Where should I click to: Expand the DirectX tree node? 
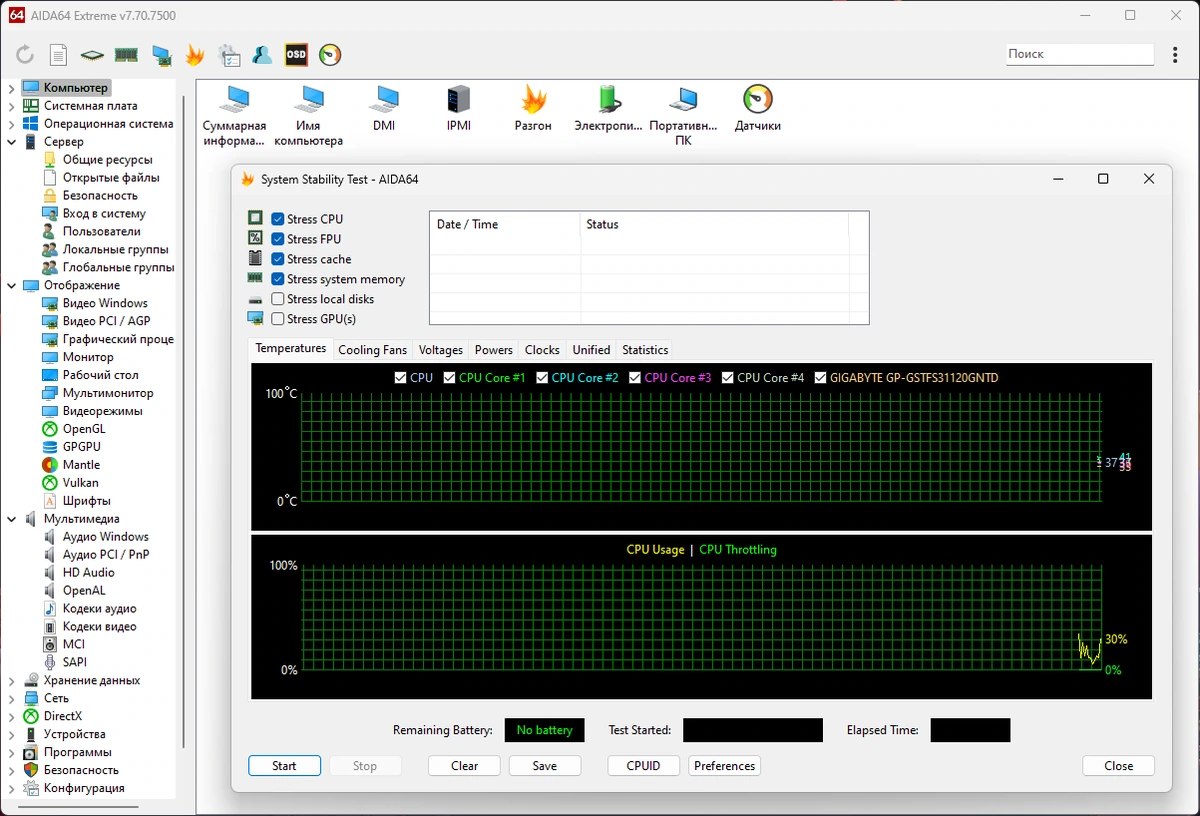point(11,717)
